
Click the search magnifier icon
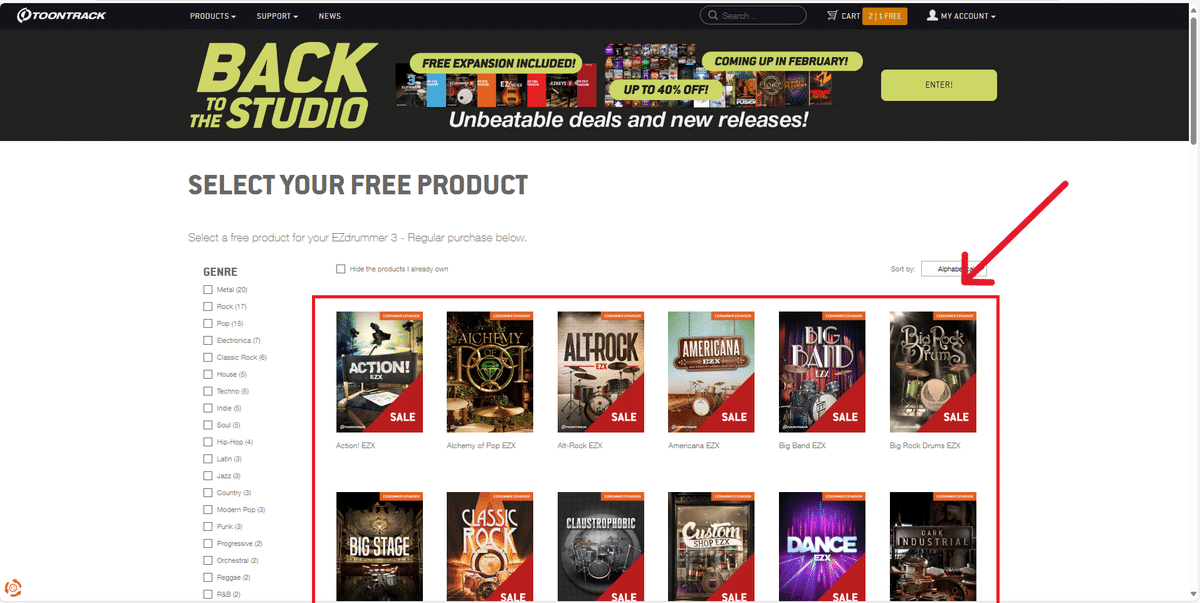[712, 16]
